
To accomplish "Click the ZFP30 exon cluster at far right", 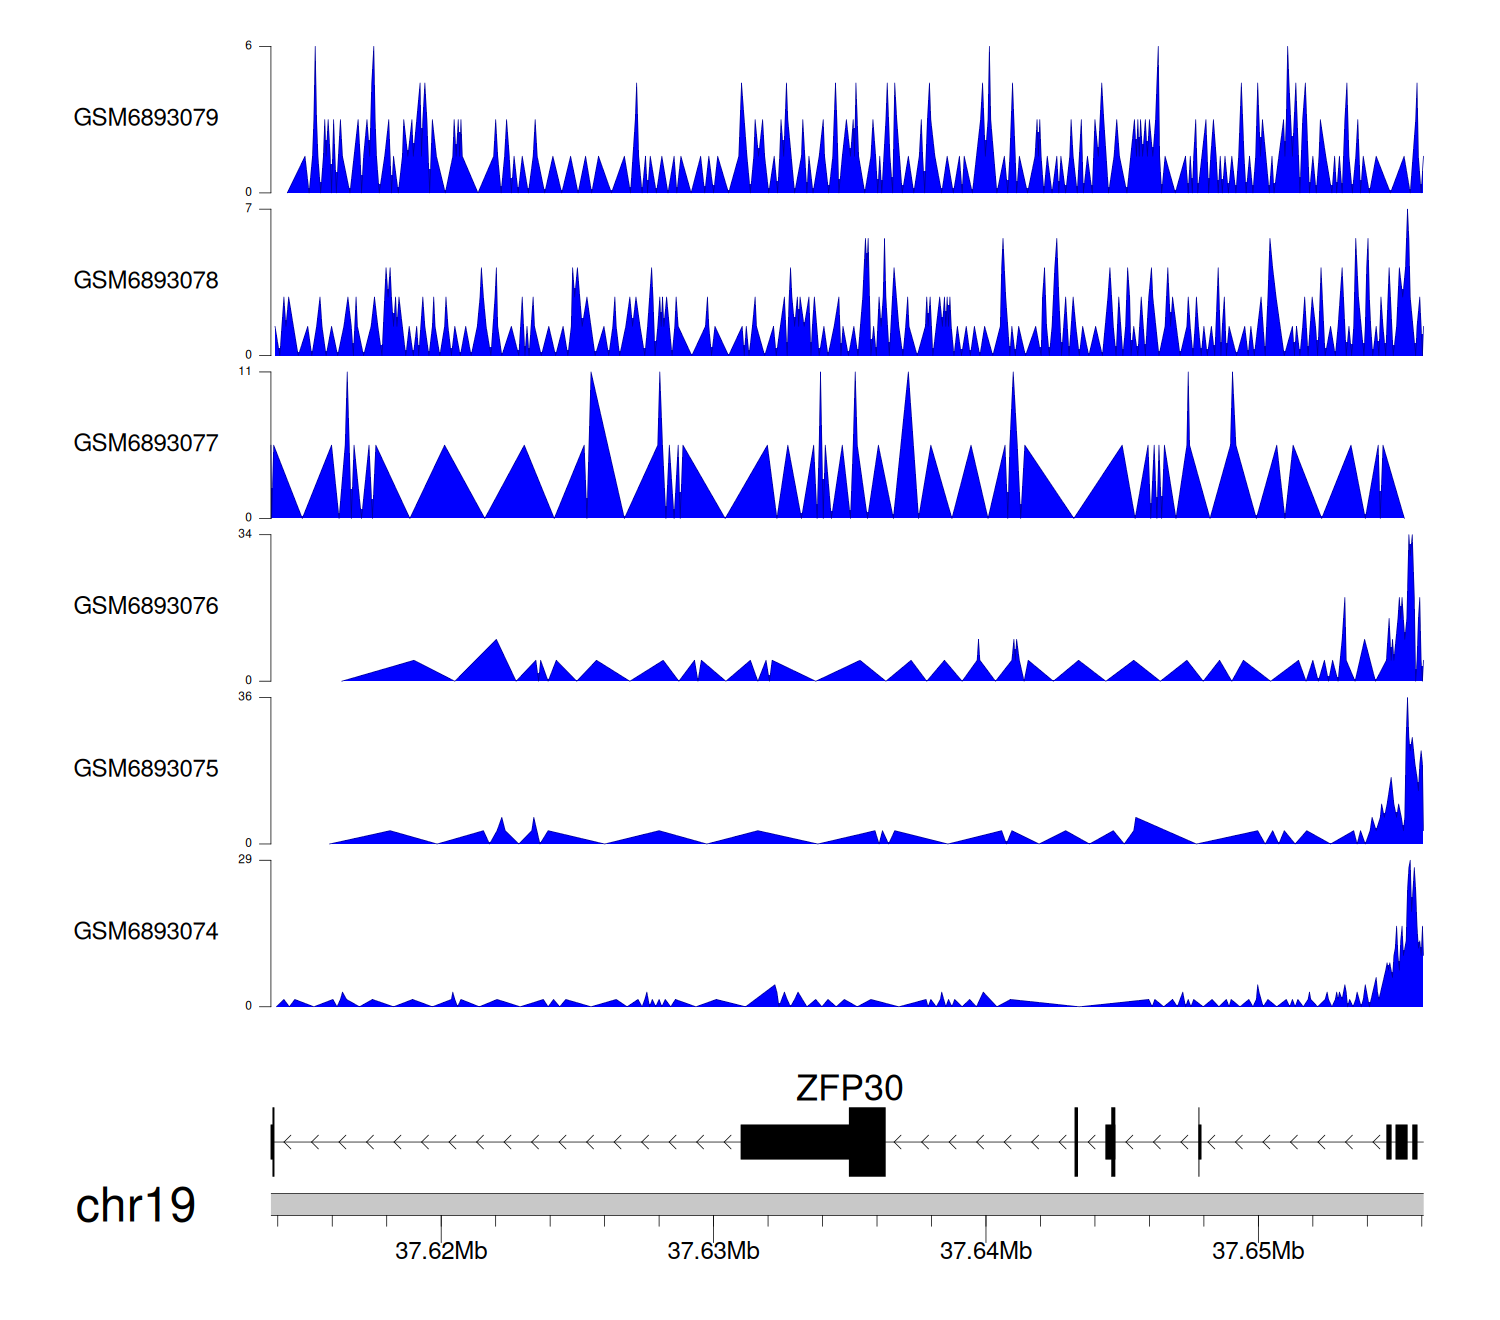I will (x=1401, y=1142).
